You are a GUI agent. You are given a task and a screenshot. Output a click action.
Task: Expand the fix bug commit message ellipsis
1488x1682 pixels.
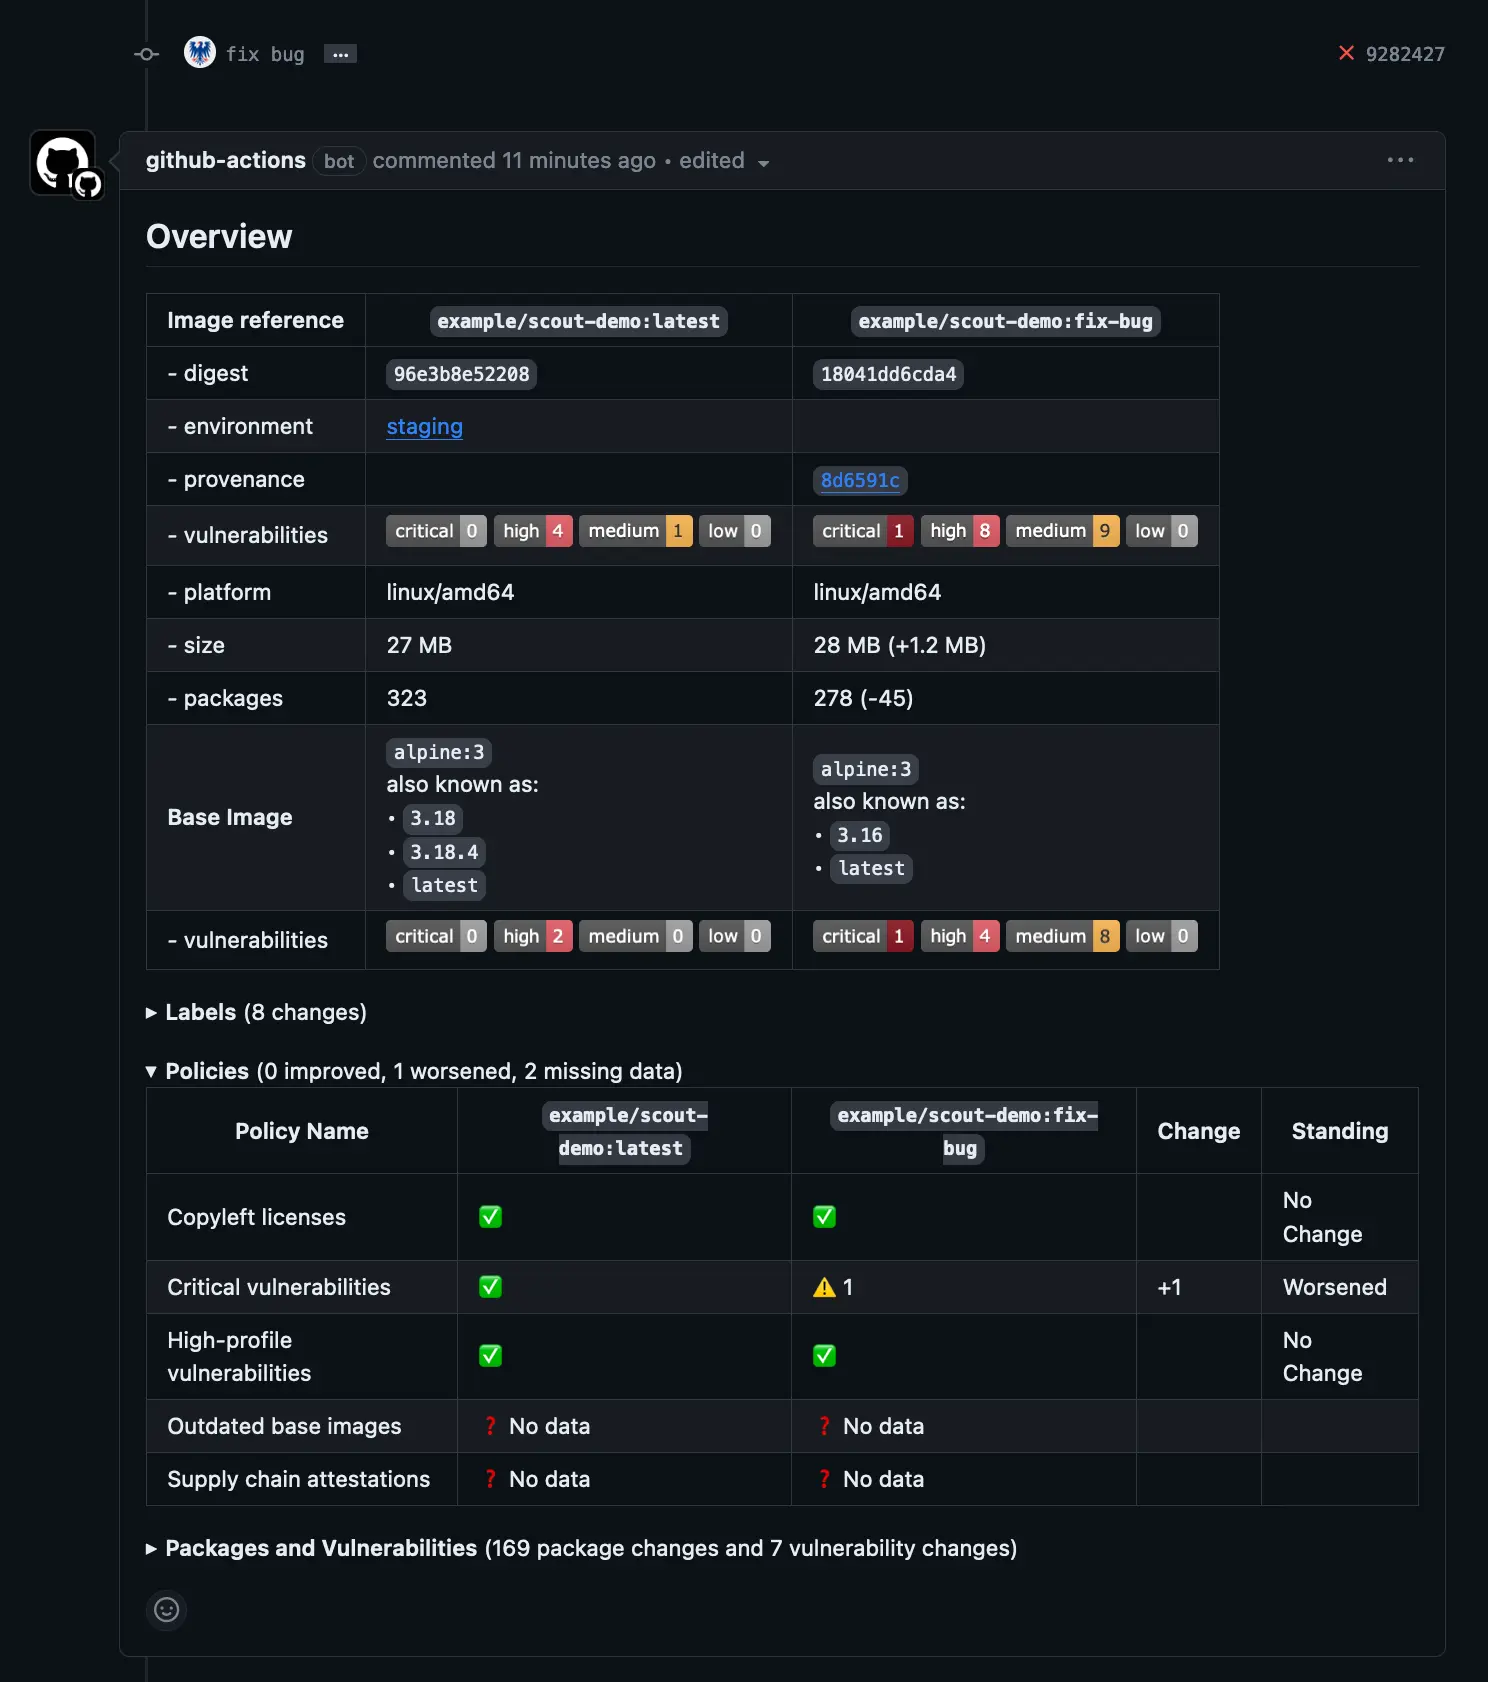coord(340,54)
